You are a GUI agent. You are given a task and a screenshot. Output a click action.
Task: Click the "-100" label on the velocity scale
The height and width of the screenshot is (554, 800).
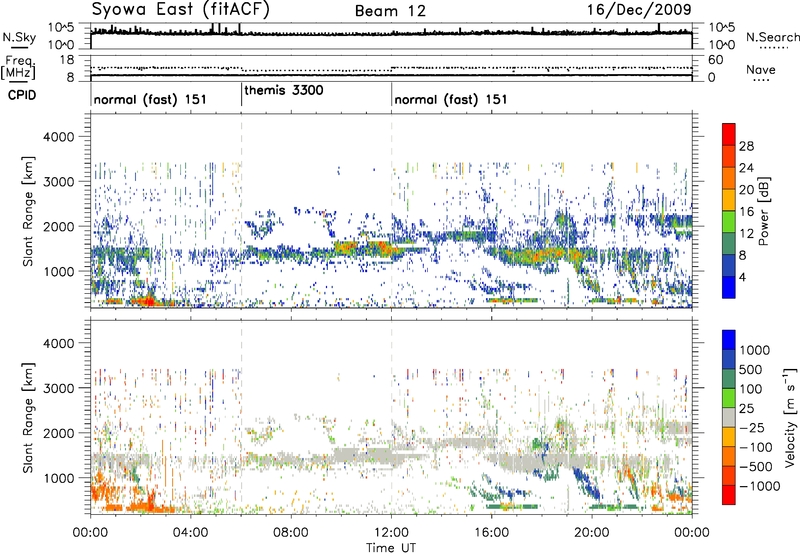tap(756, 447)
